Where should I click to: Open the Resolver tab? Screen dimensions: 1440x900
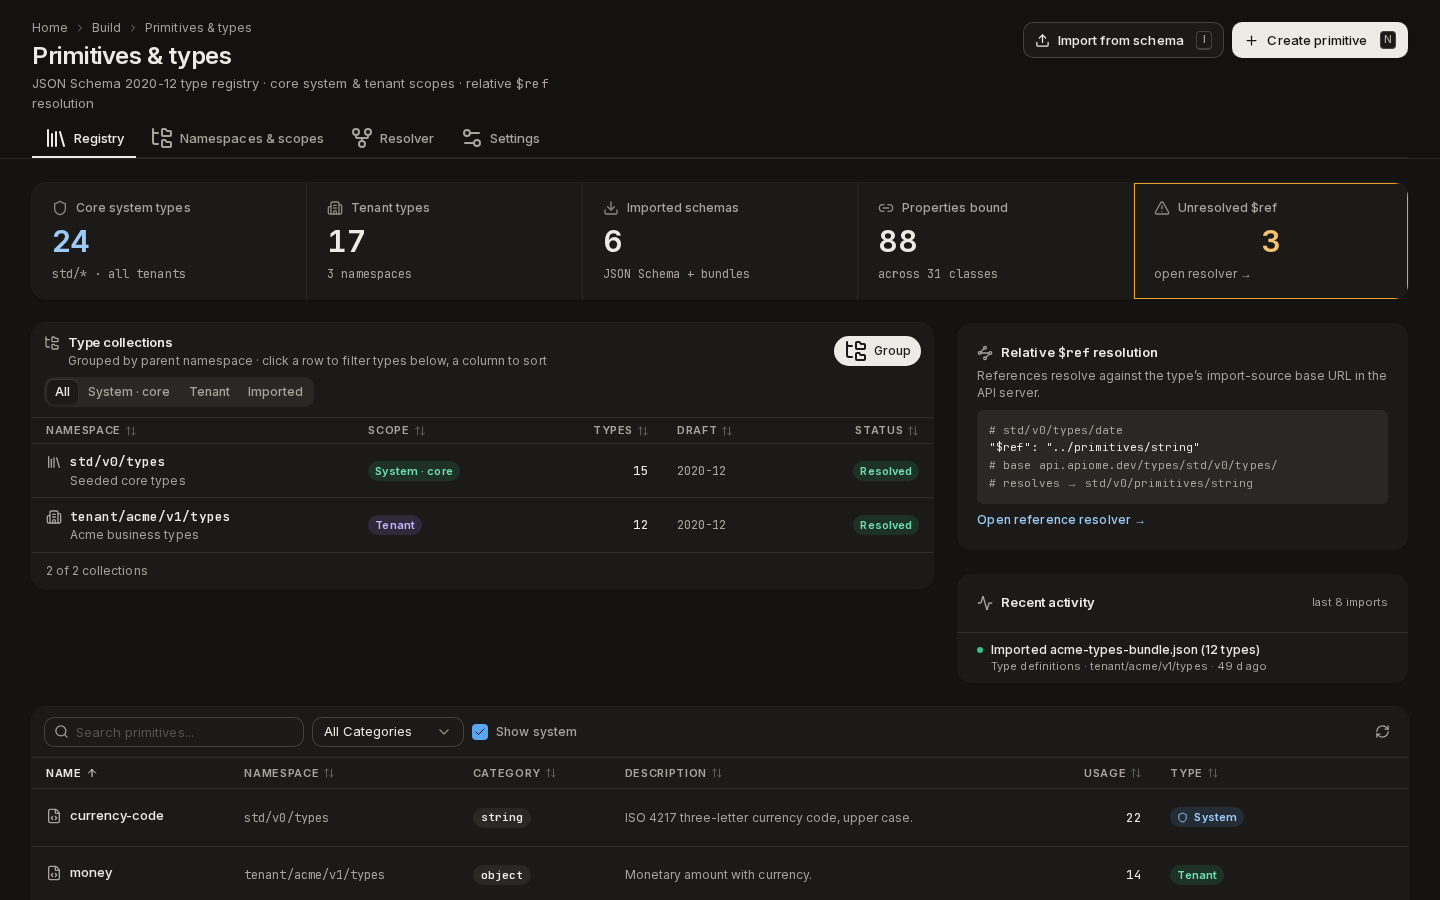[393, 139]
